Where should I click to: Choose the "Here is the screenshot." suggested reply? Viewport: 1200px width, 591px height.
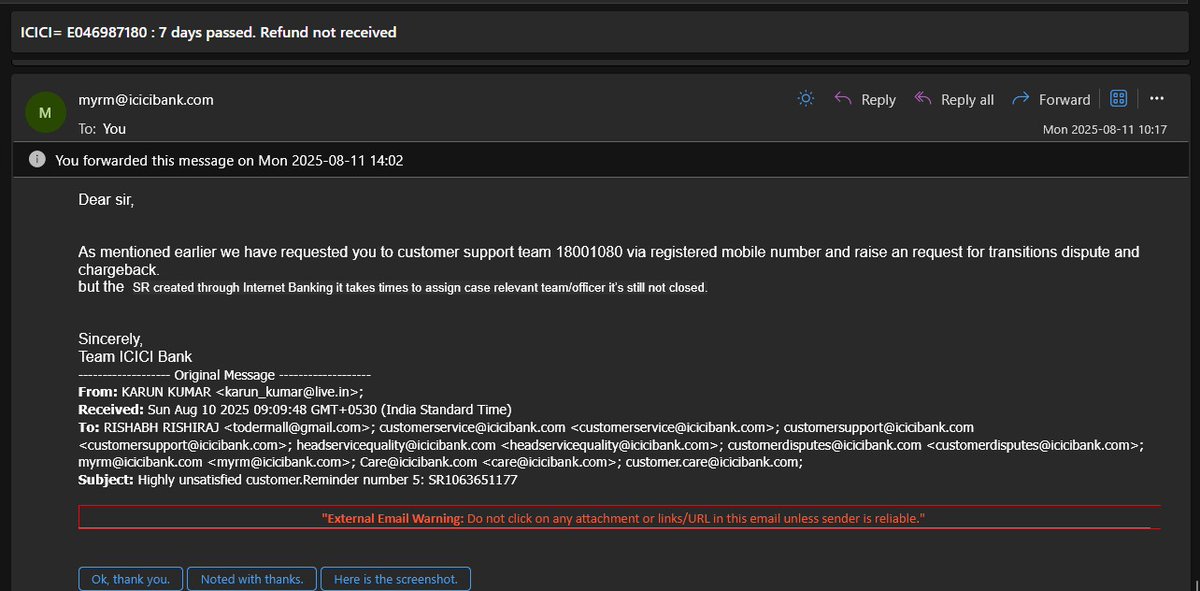tap(396, 579)
